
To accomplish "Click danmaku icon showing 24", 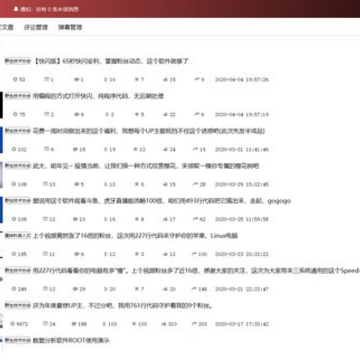I will pyautogui.click(x=45, y=324).
